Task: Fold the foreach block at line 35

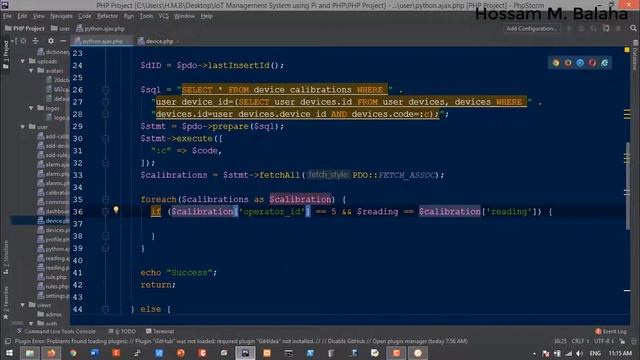Action: tap(105, 199)
